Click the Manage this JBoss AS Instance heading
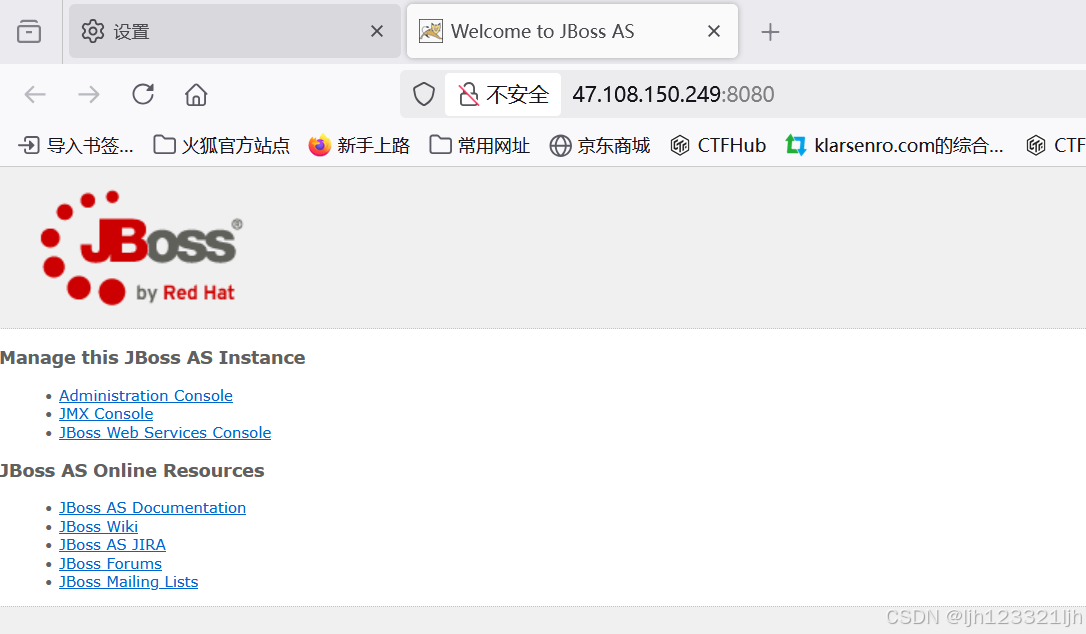 (152, 358)
